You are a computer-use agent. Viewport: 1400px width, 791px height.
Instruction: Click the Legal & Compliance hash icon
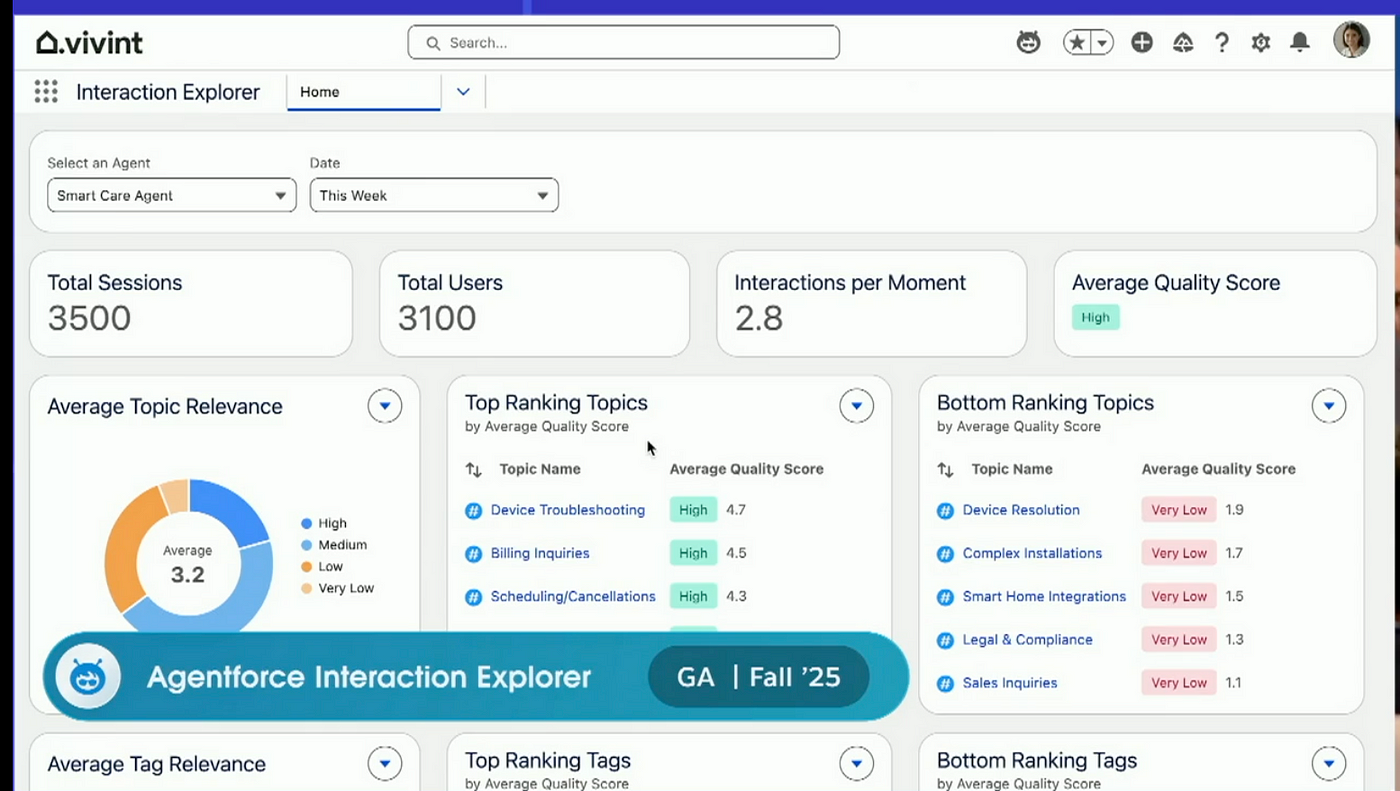tap(945, 640)
